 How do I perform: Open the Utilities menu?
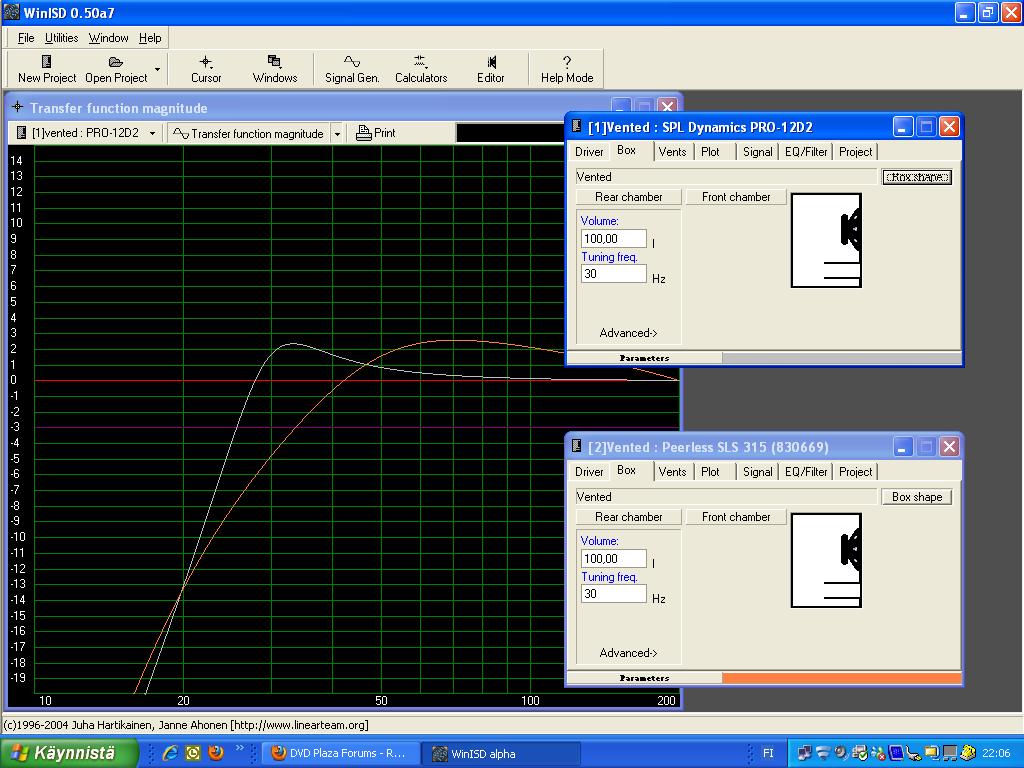click(x=61, y=38)
